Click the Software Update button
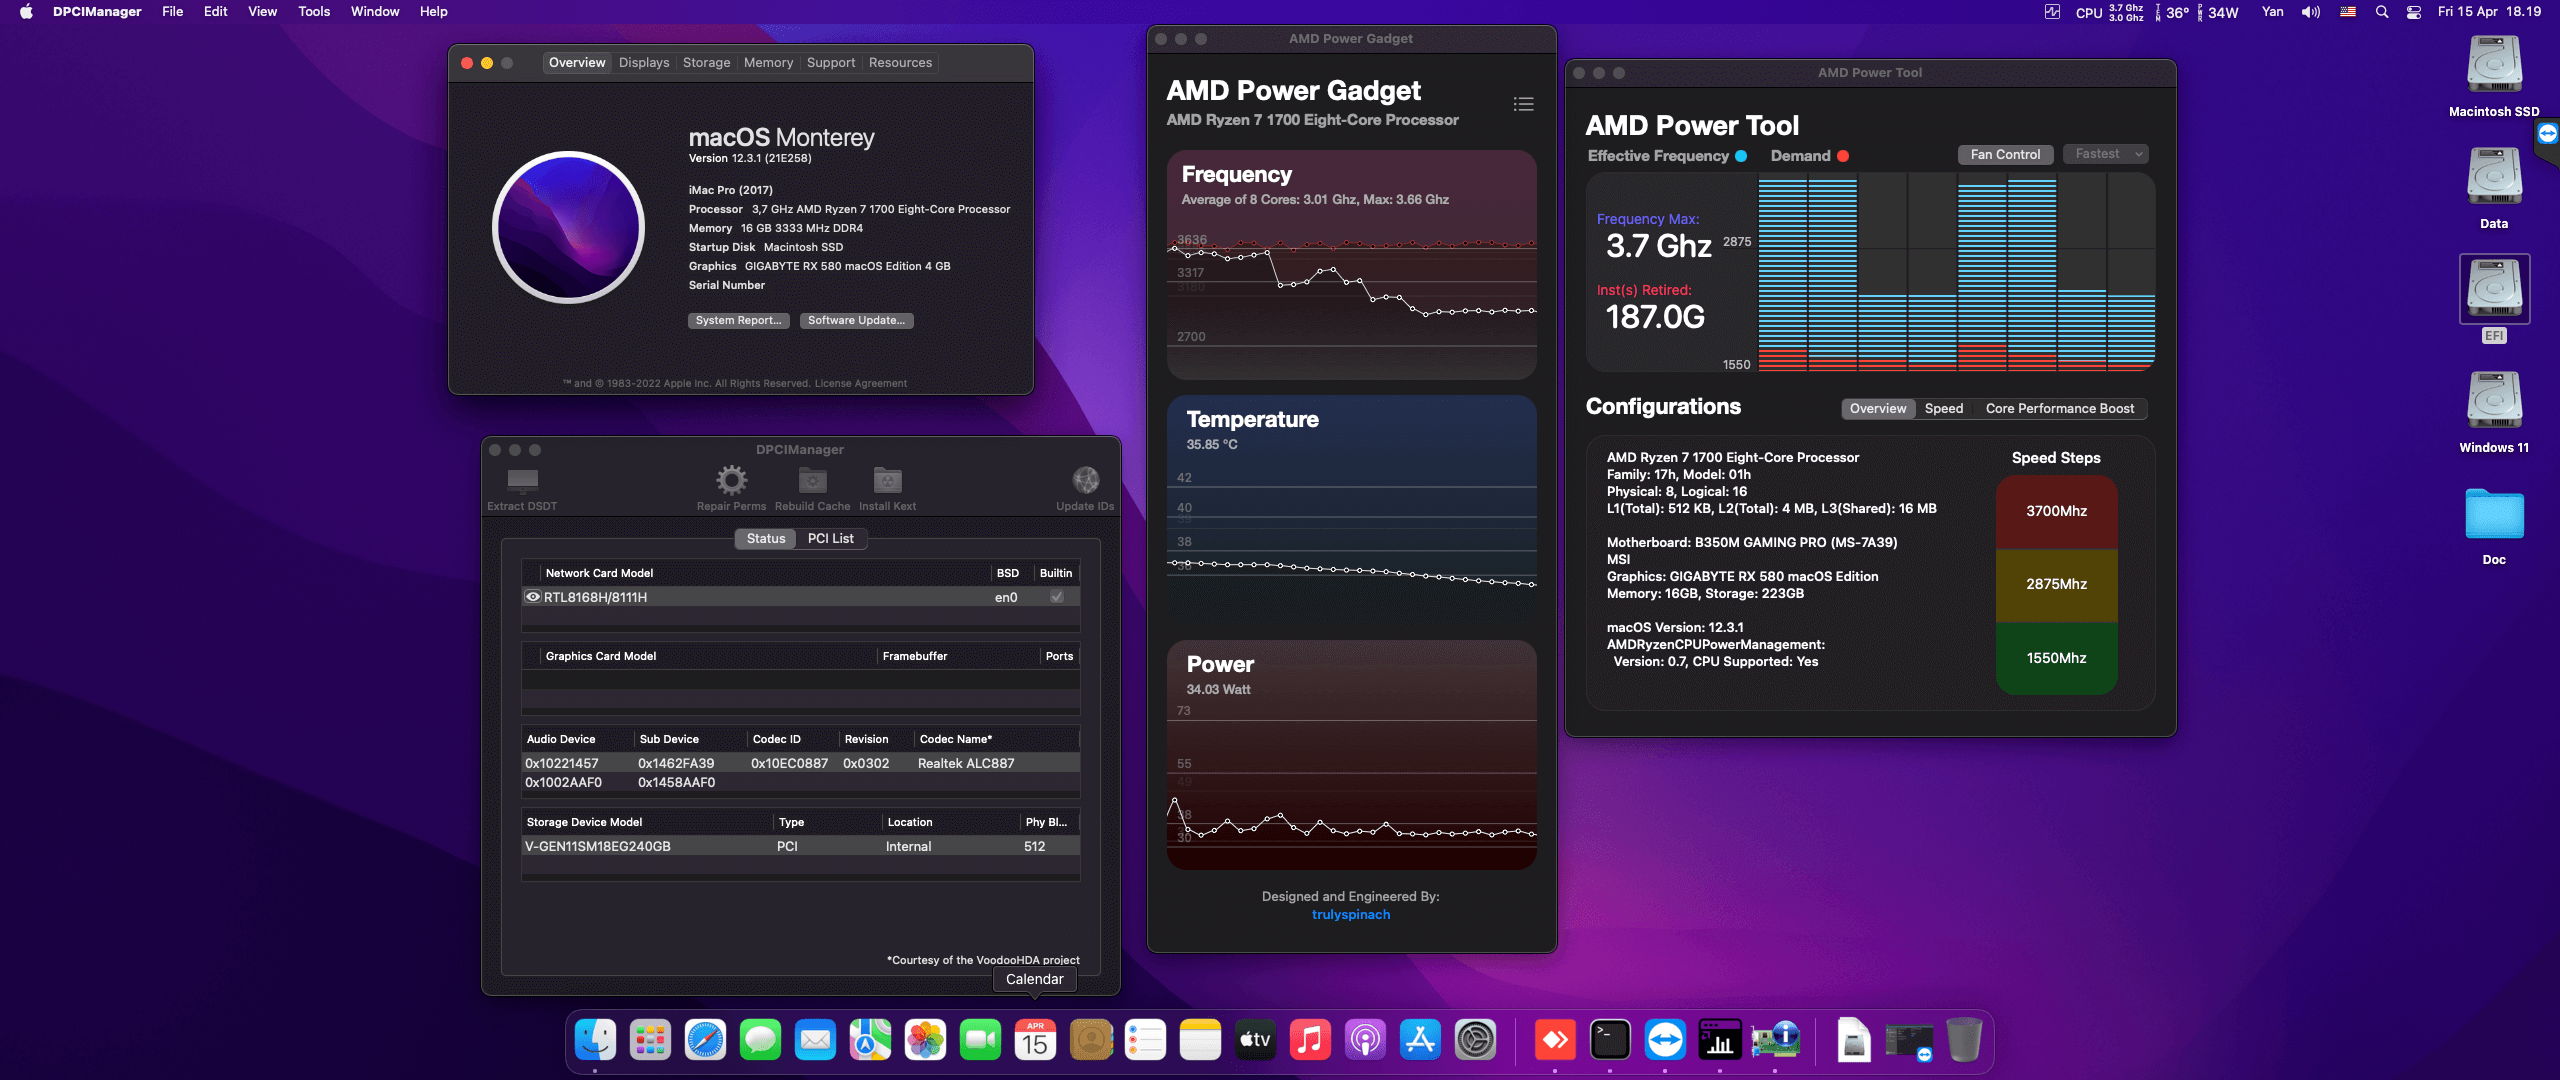 tap(856, 320)
